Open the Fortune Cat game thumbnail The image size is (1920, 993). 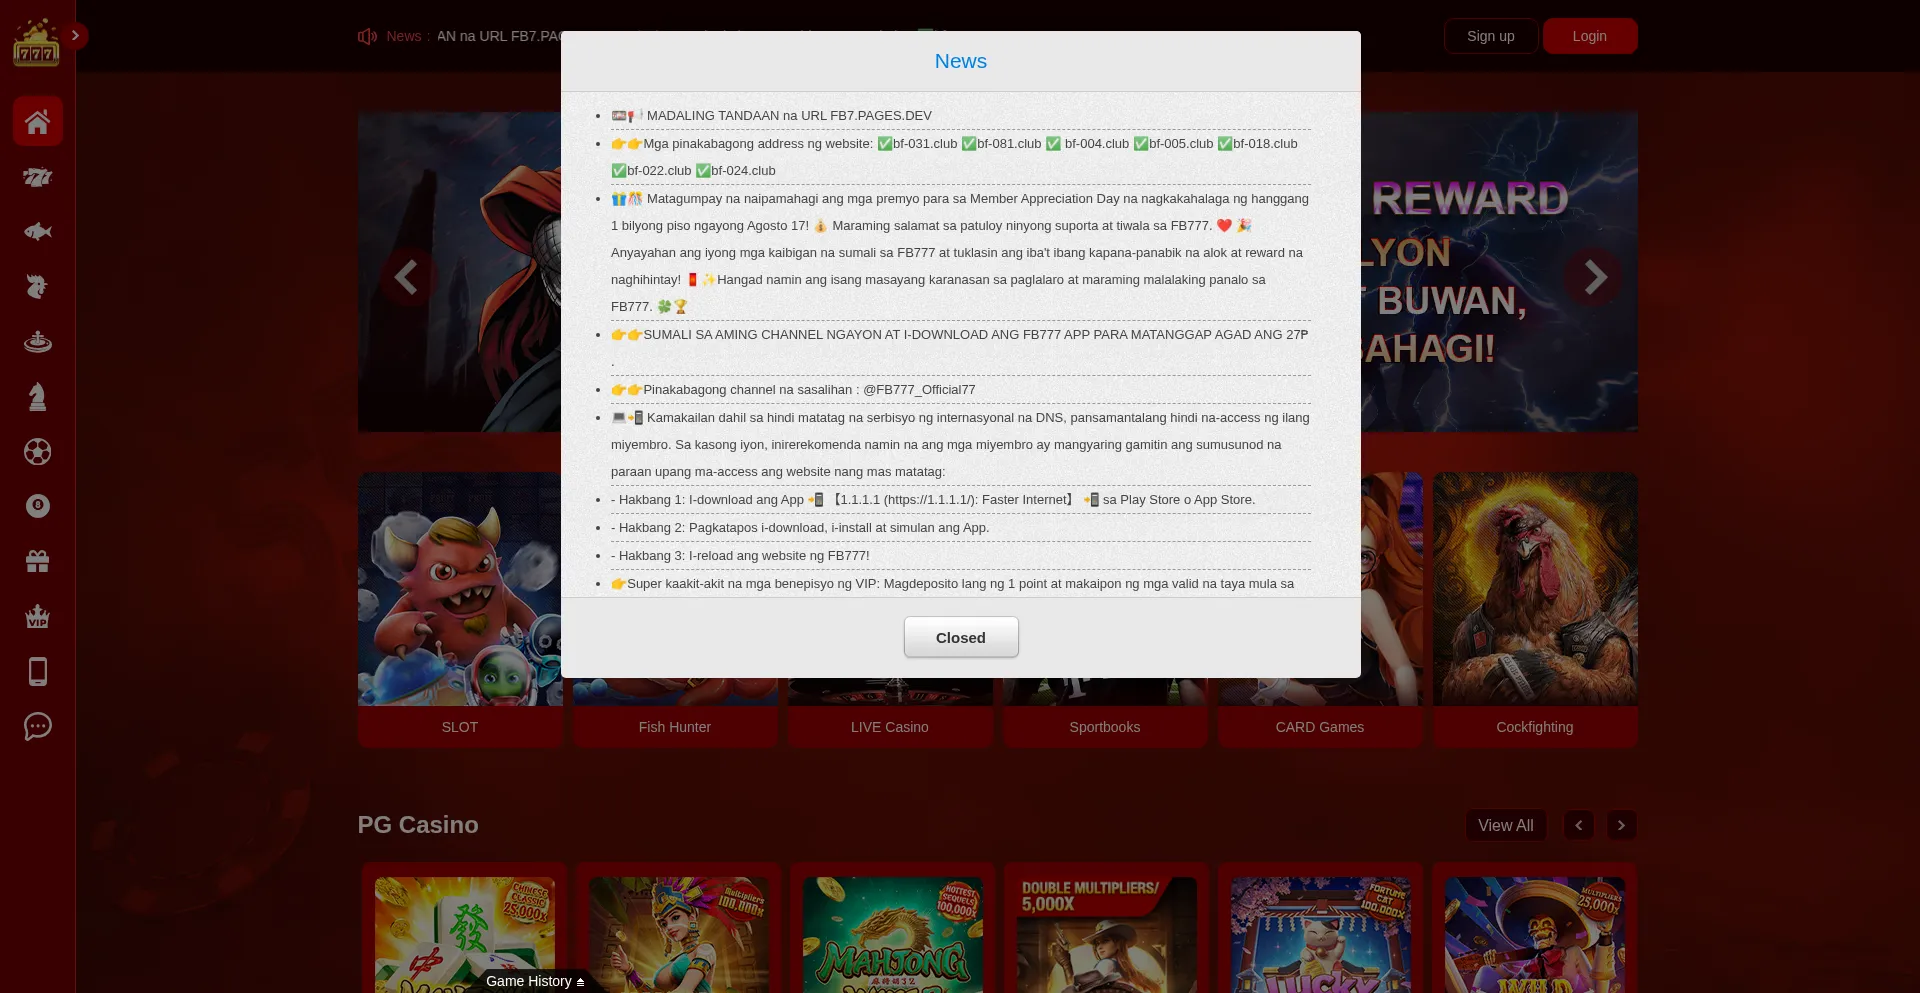coord(1321,935)
